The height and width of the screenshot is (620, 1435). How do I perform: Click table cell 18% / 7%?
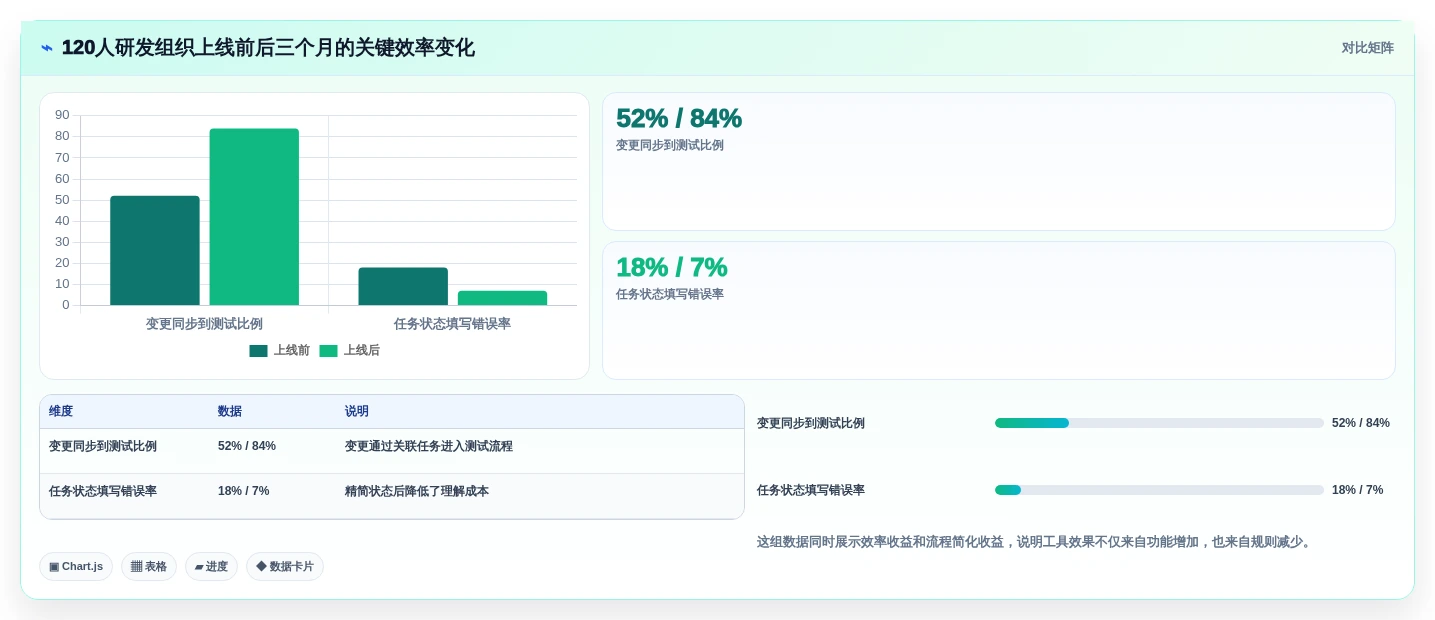coord(244,491)
